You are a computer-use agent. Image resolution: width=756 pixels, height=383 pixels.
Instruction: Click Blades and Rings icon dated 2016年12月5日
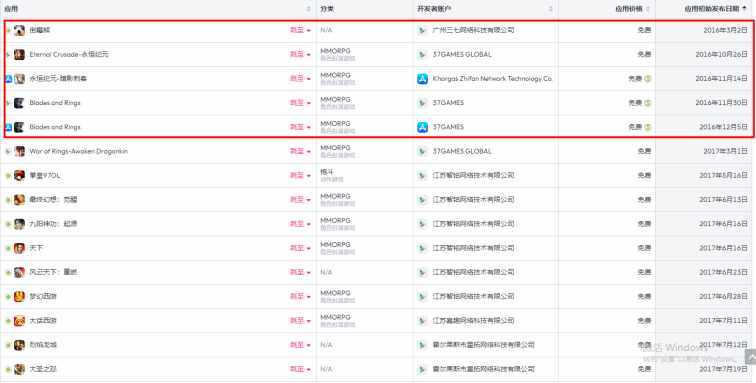pos(19,127)
